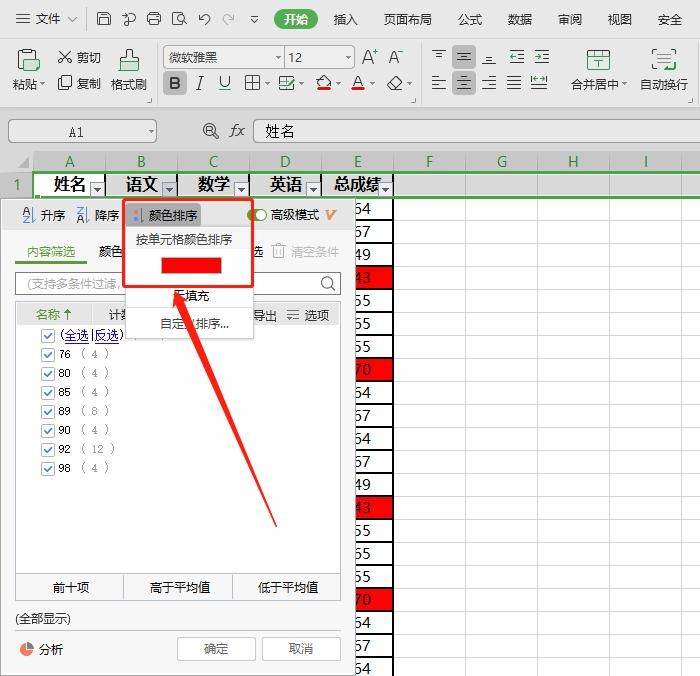Image resolution: width=700 pixels, height=676 pixels.
Task: Click the Top Ten (前十项) button
Action: tap(70, 587)
